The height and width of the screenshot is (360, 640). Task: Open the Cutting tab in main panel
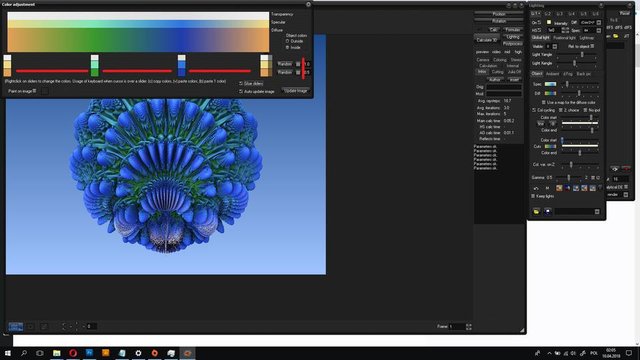(x=497, y=71)
